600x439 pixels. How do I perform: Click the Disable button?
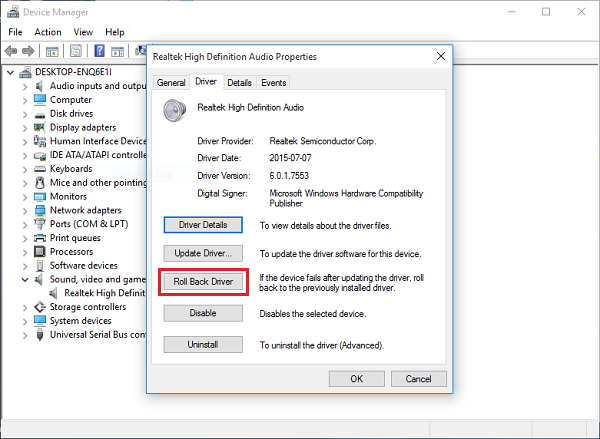(x=203, y=313)
